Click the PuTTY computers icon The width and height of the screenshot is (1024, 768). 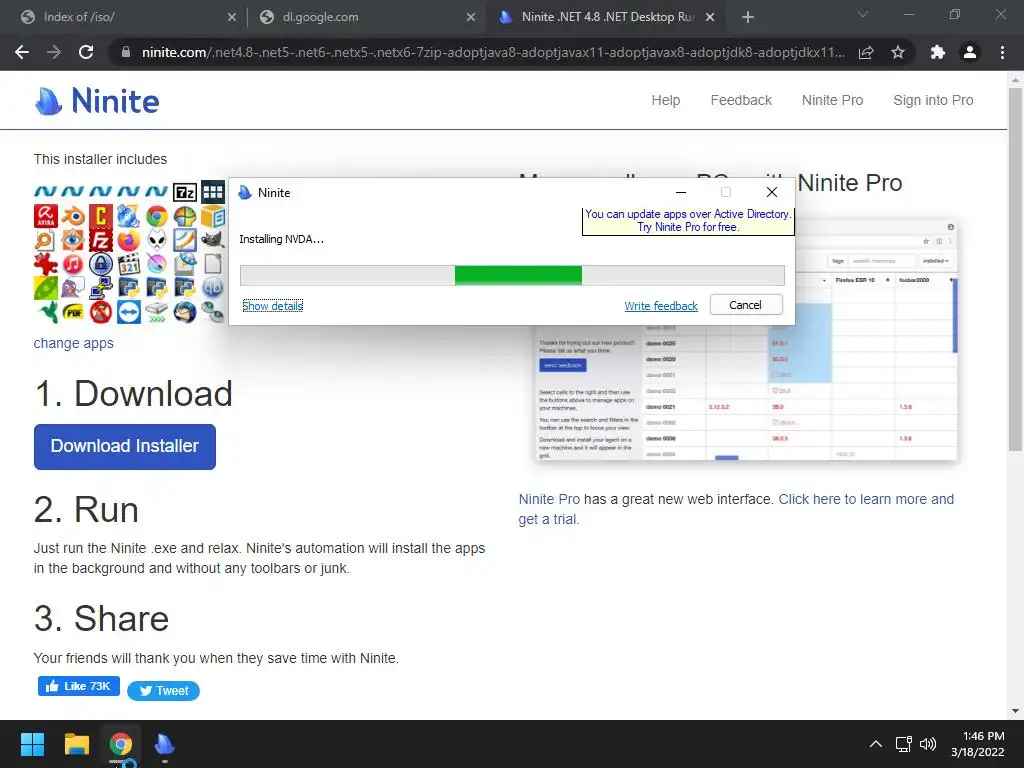click(101, 288)
